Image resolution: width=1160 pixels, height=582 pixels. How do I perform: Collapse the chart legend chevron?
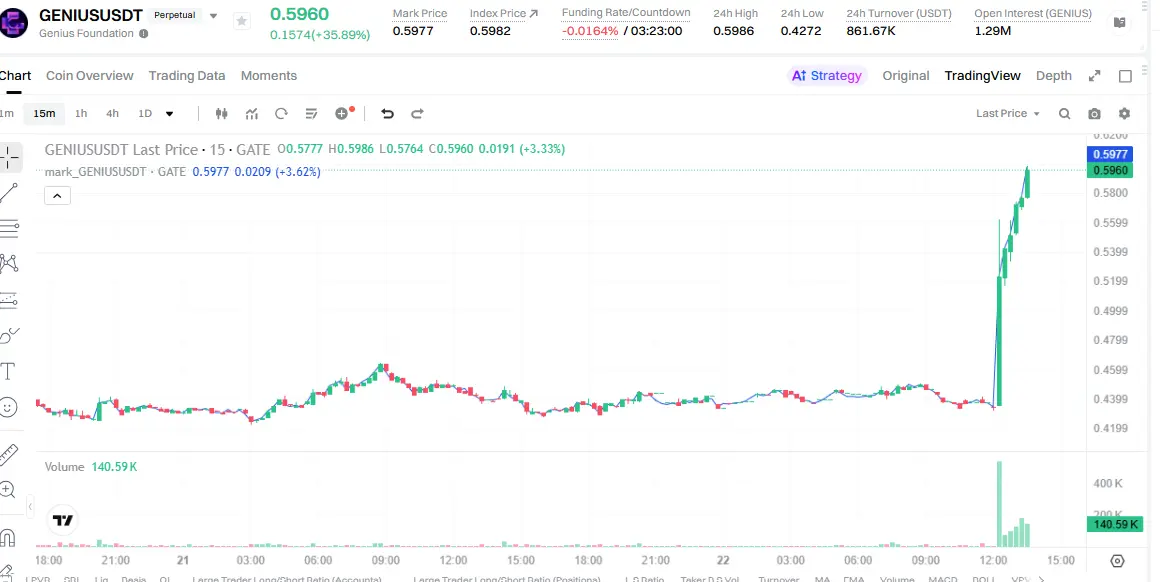(57, 196)
